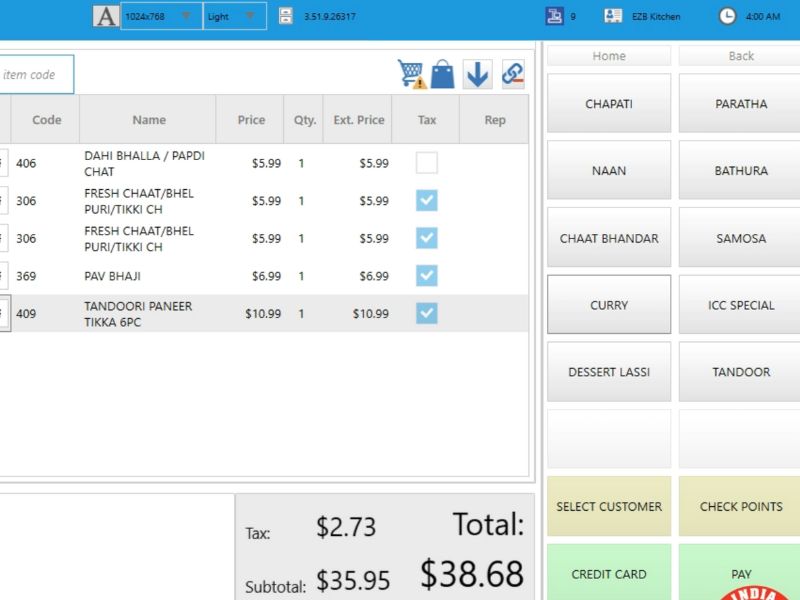Click CHECK POINTS button
This screenshot has width=800, height=600.
tap(741, 506)
